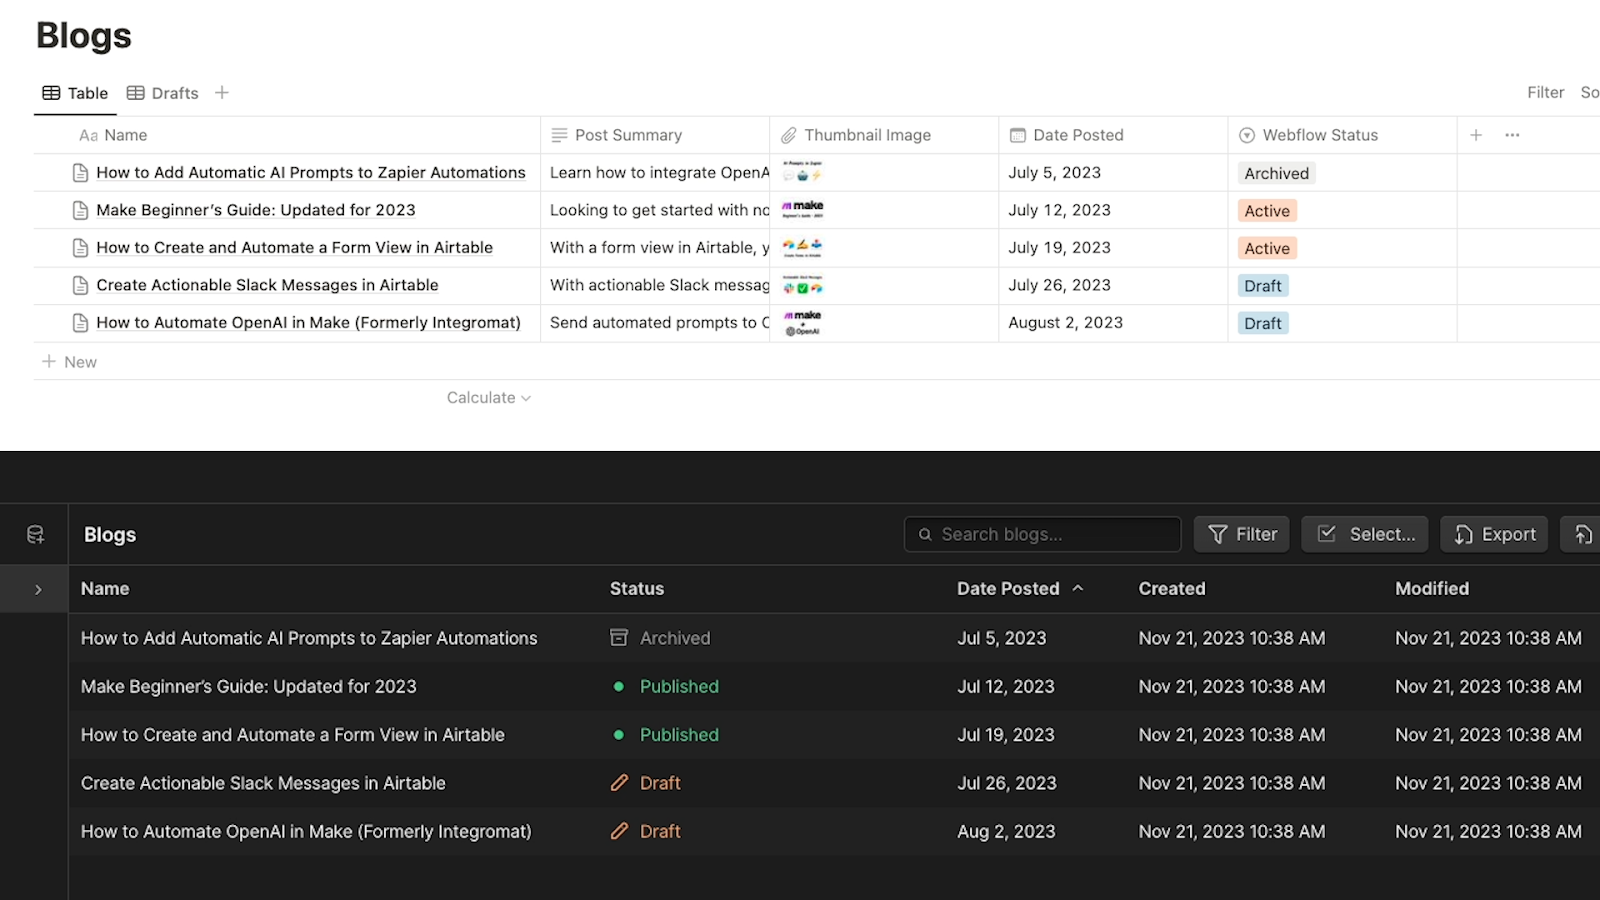Click the Thumbnail Image column header
Image resolution: width=1600 pixels, height=900 pixels.
click(x=856, y=135)
